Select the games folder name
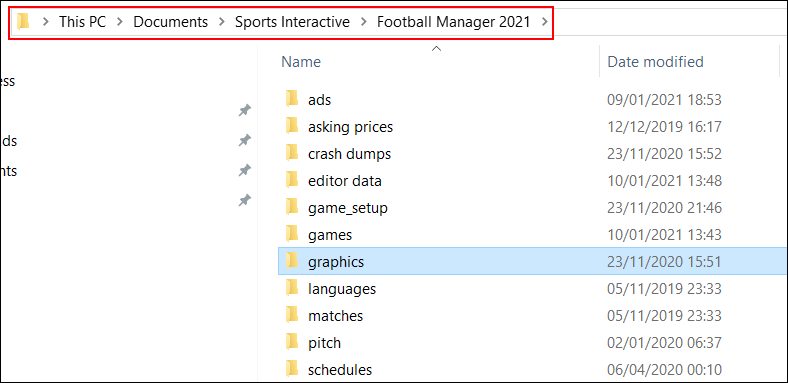Screen dimensions: 788x383 click(330, 235)
